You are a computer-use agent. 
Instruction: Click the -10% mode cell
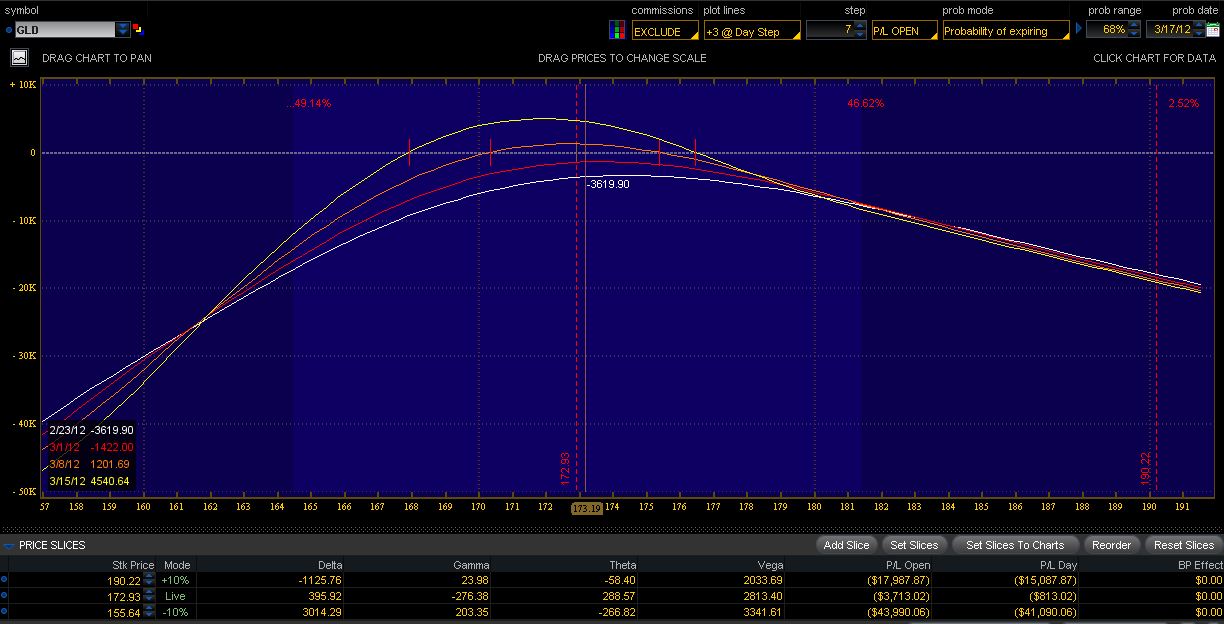click(x=176, y=611)
